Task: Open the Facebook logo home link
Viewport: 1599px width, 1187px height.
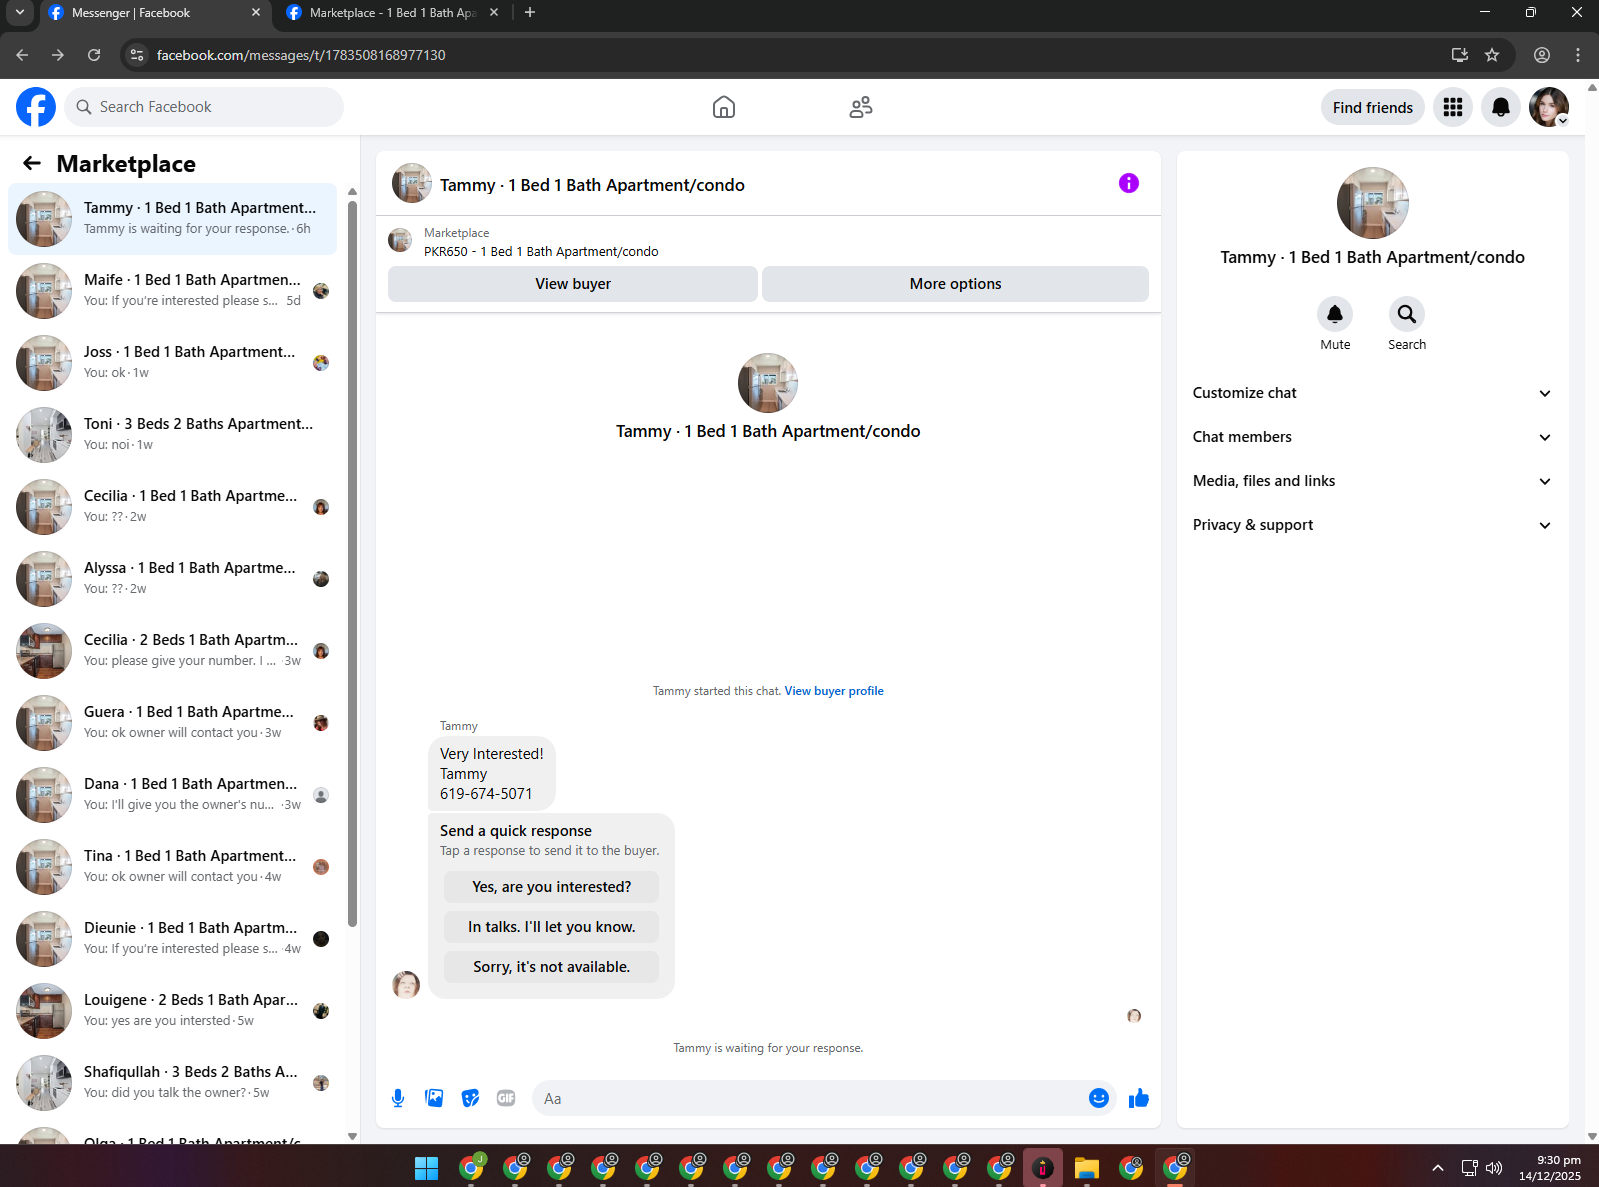Action: (x=36, y=107)
